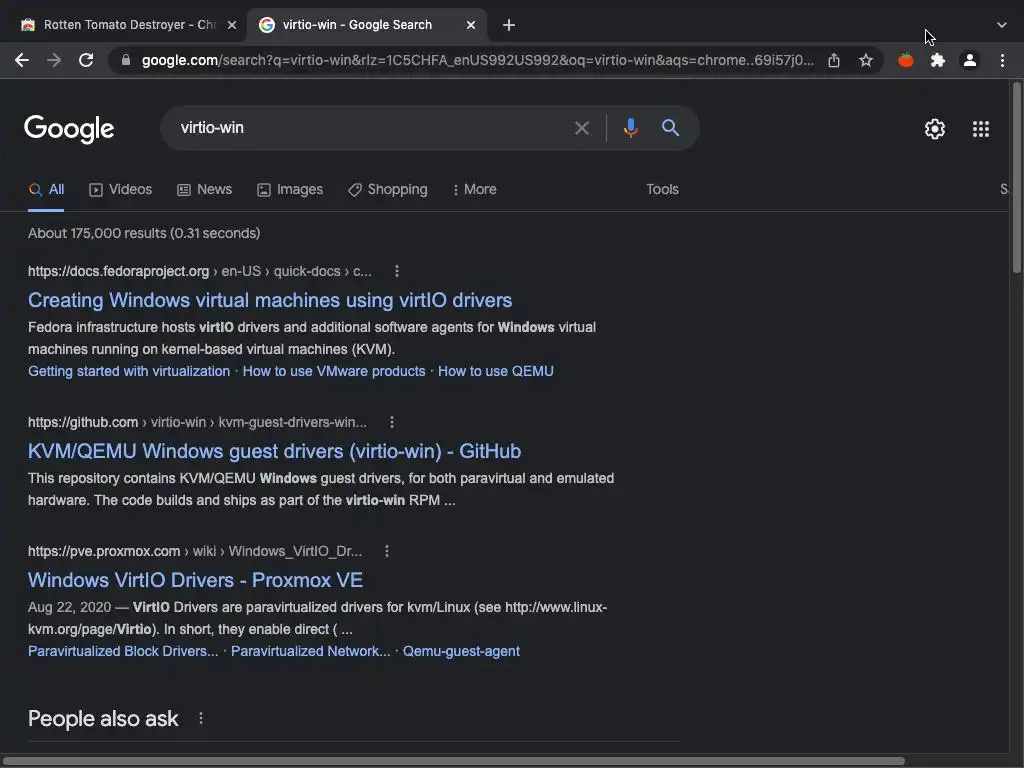The width and height of the screenshot is (1024, 768).
Task: Open options for pve.proxmox.com result
Action: [x=387, y=551]
